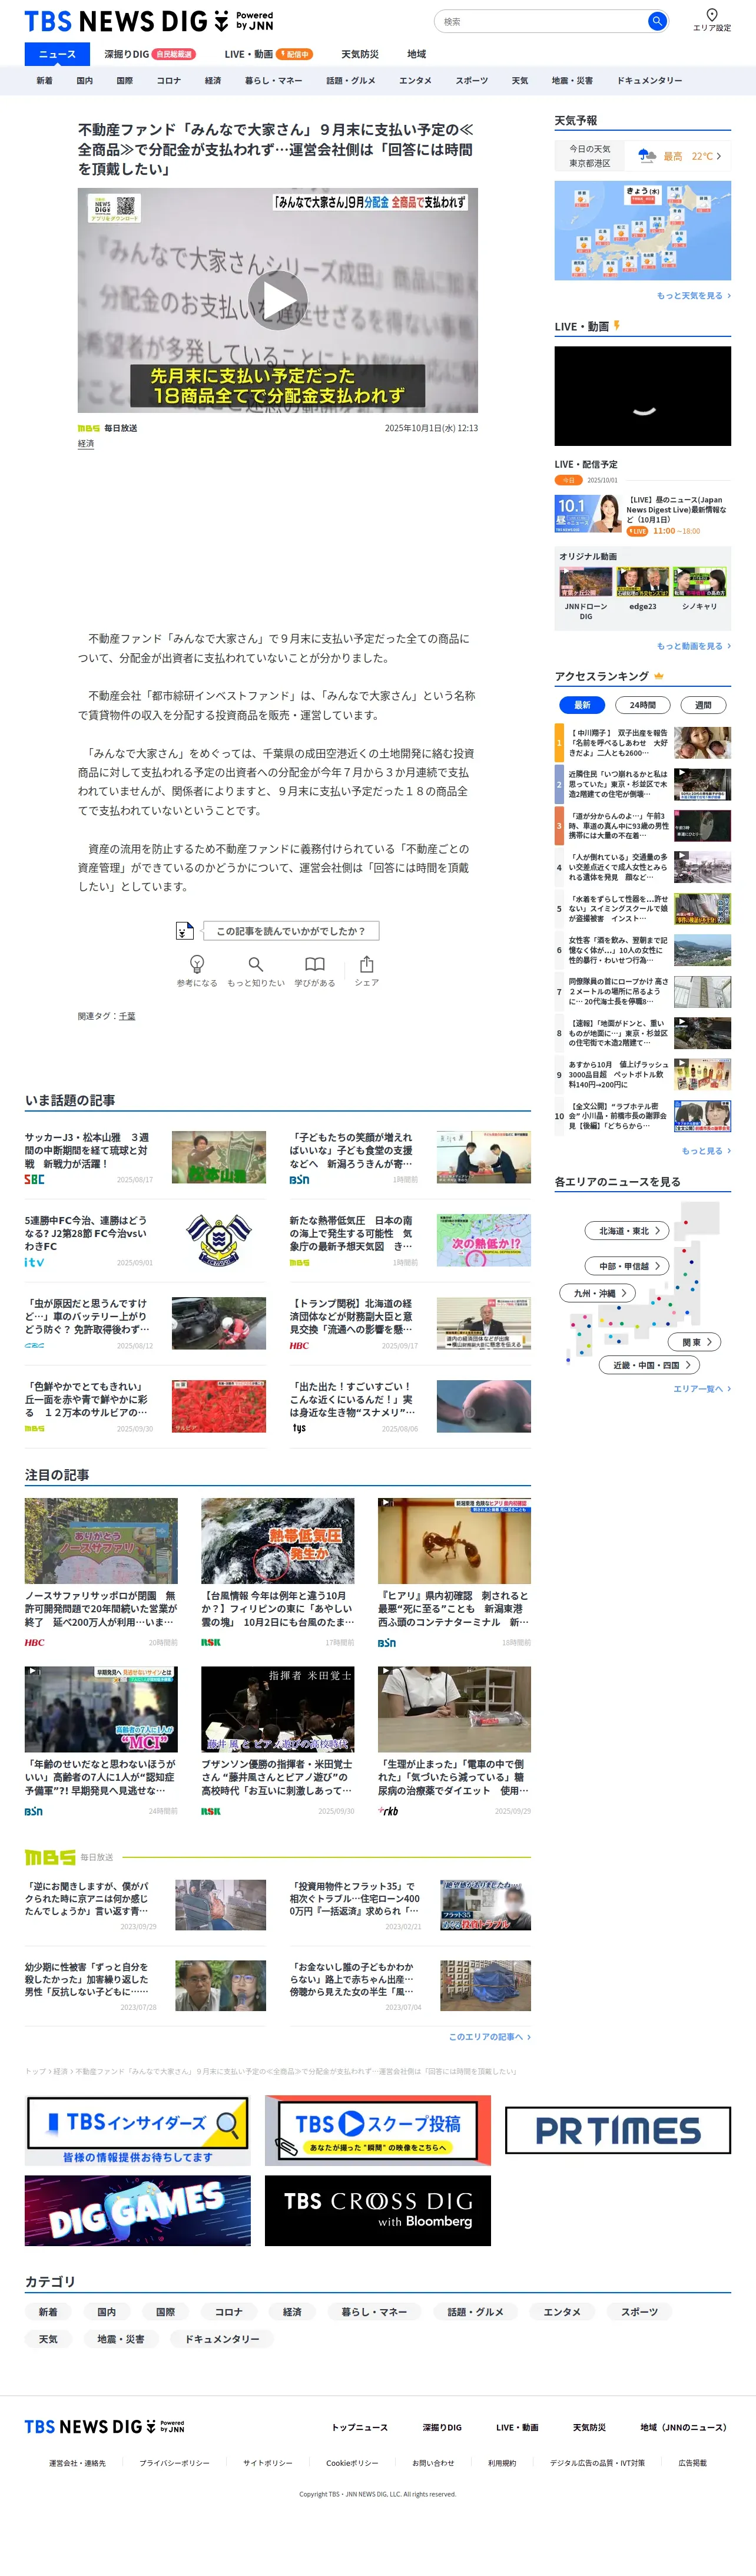Open ranking item 4 「人が倒れている」
This screenshot has height=2576, width=756.
643,867
